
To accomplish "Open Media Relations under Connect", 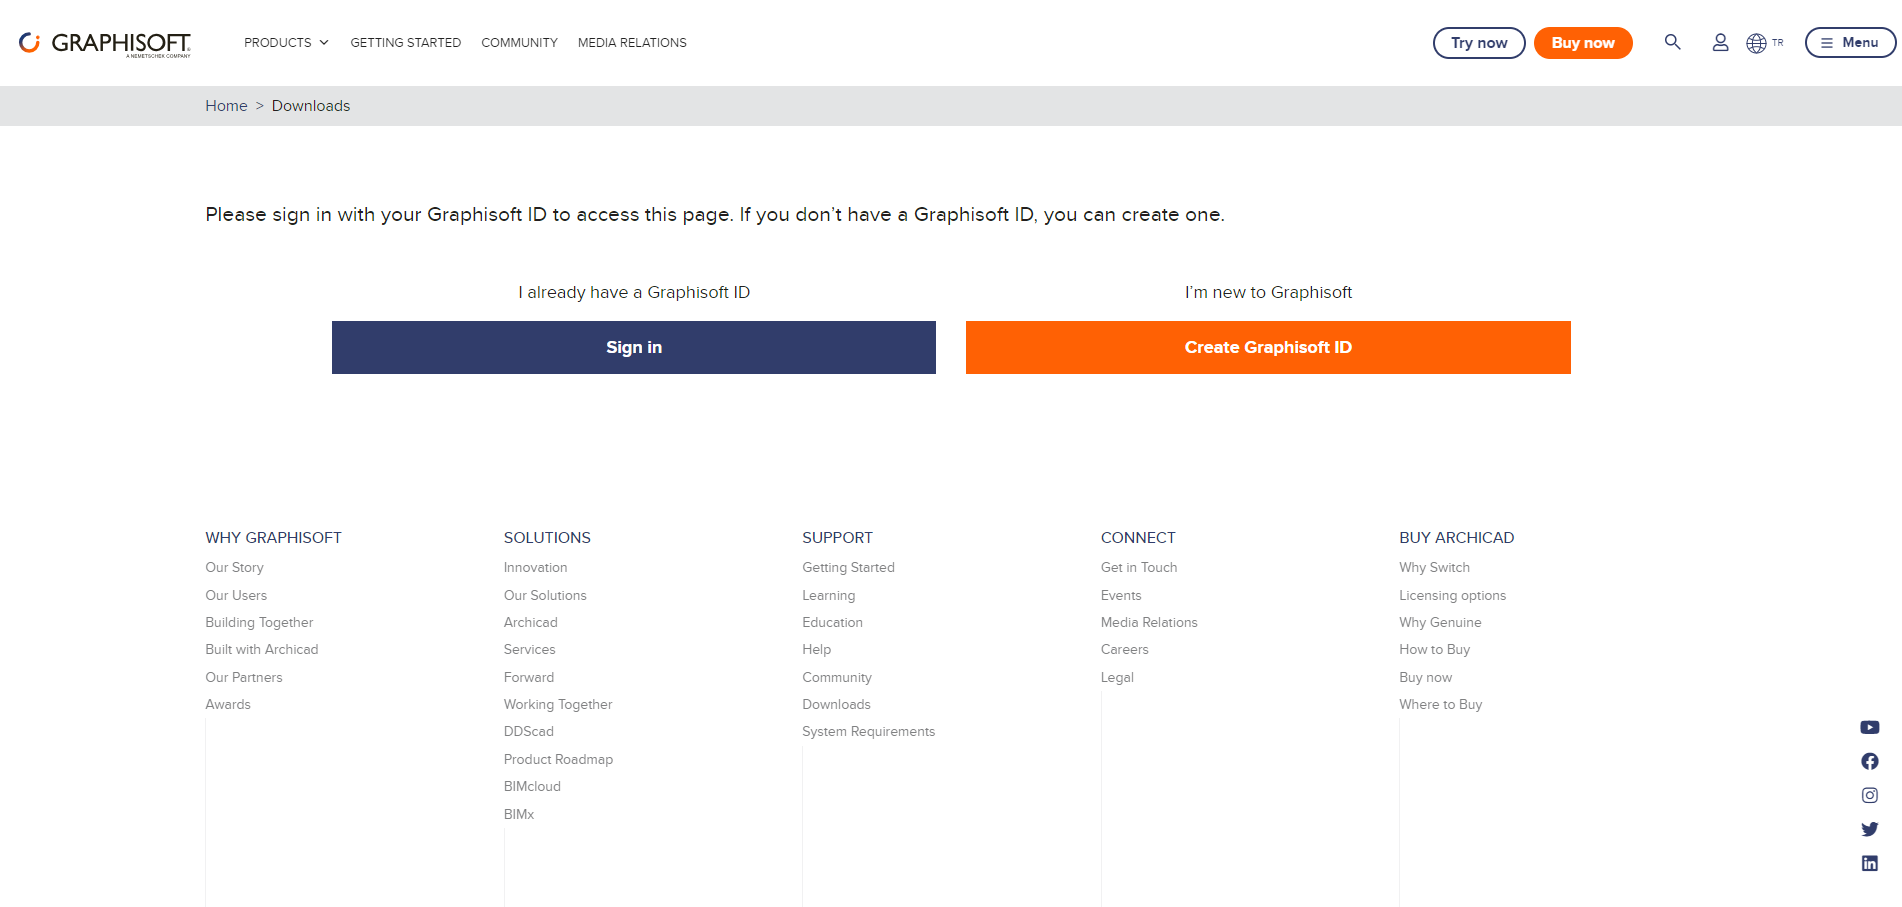I will tap(1149, 622).
